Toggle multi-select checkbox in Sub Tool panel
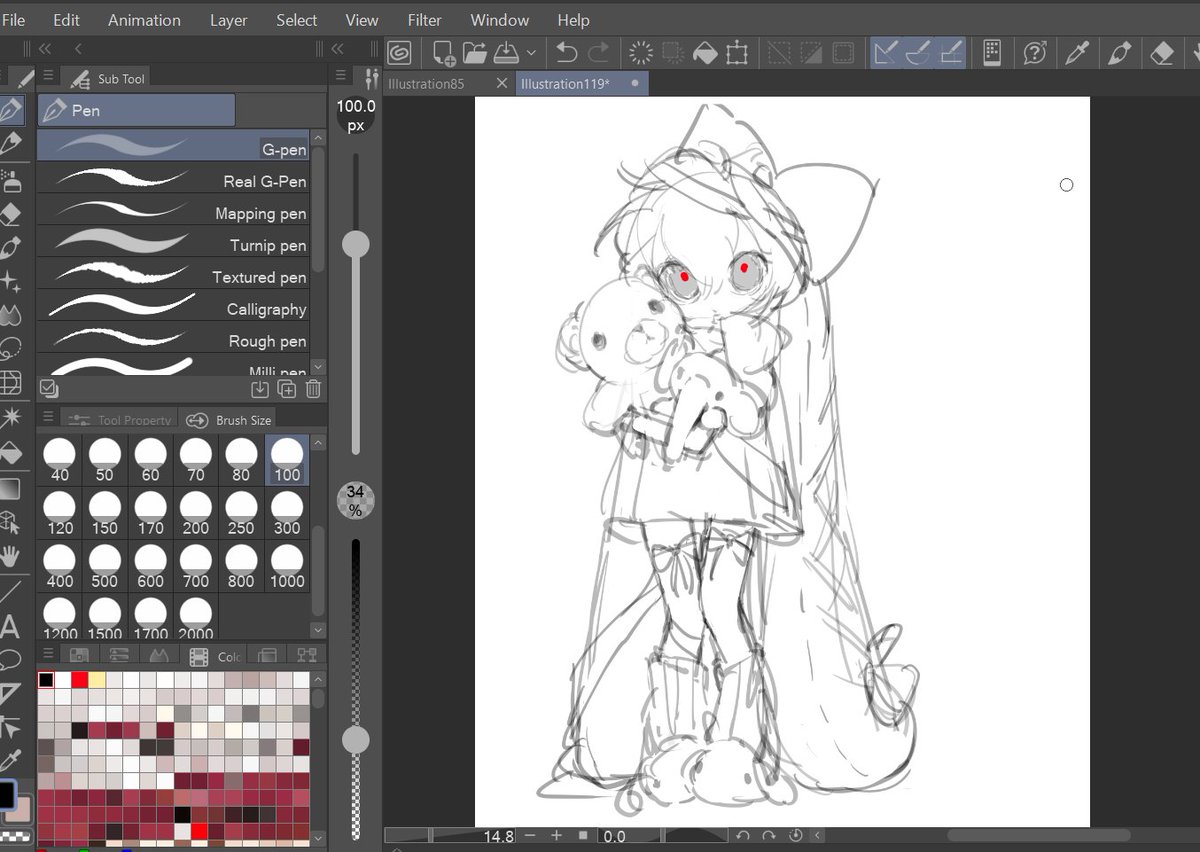This screenshot has width=1200, height=852. click(48, 388)
